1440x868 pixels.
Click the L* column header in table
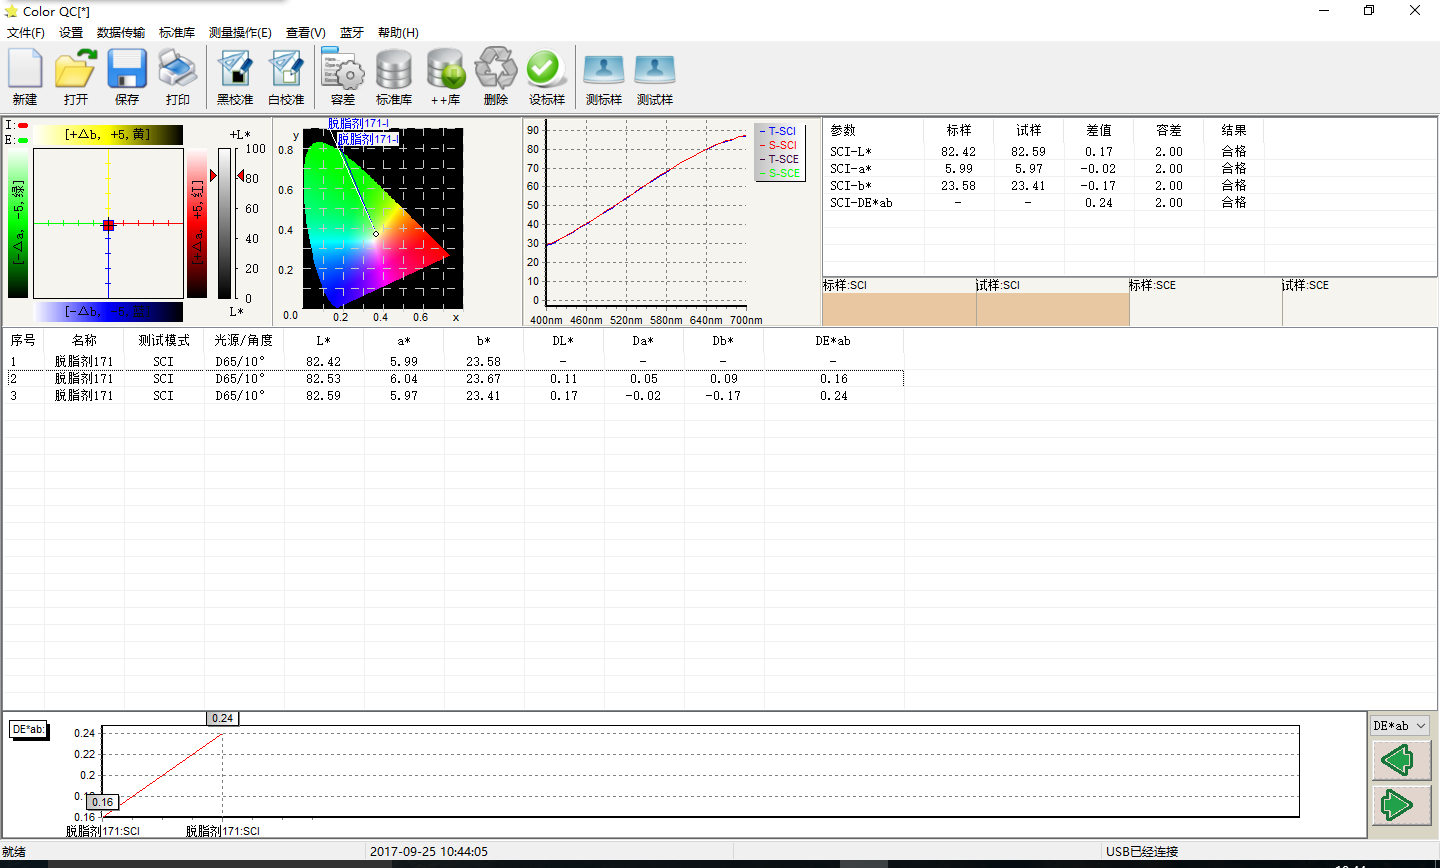[x=324, y=341]
